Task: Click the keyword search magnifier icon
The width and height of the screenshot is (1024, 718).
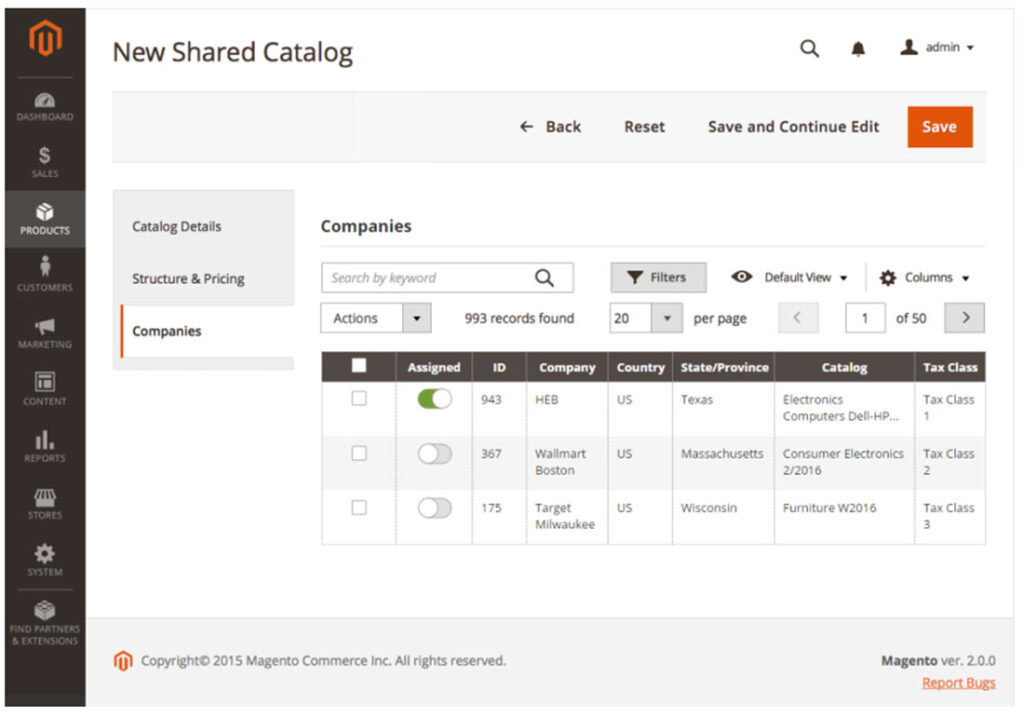Action: [544, 278]
